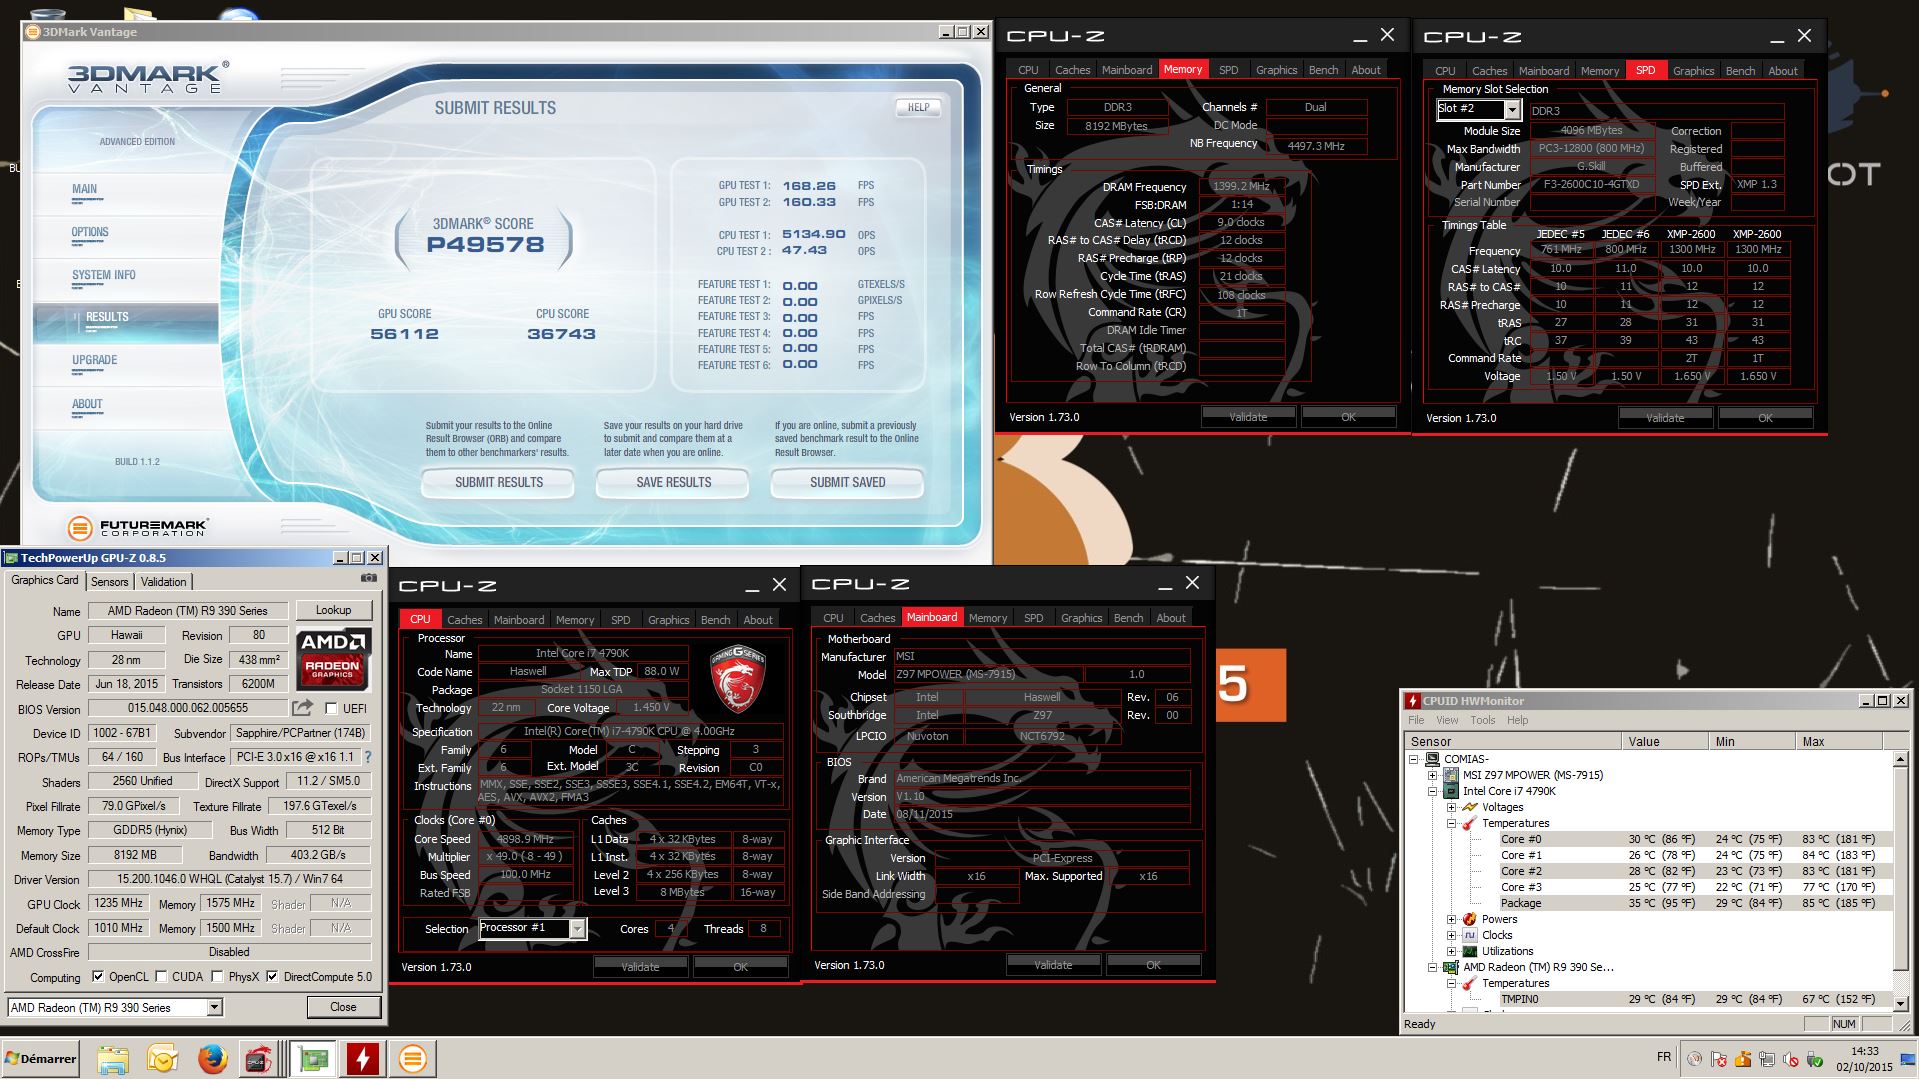1919x1079 pixels.
Task: Toggle the PhysX checkbox
Action: click(217, 977)
